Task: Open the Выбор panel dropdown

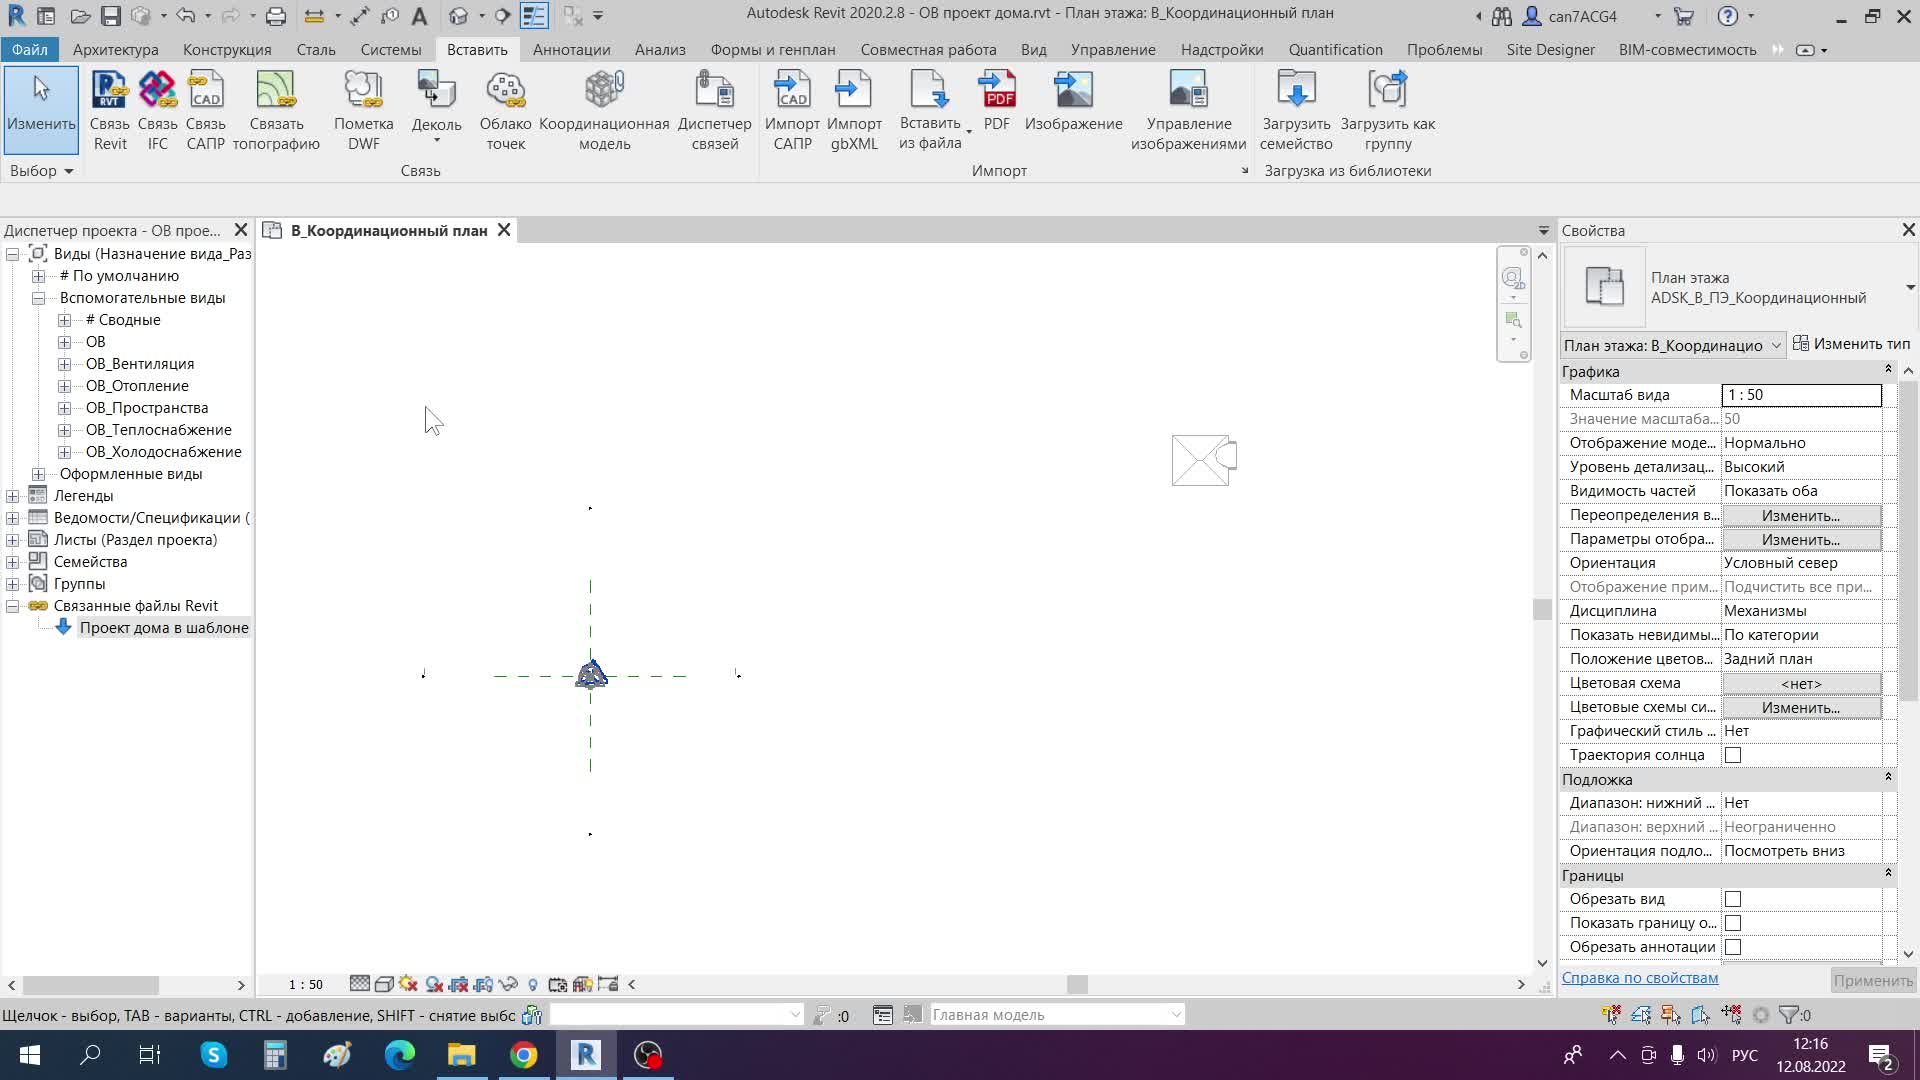Action: pos(42,171)
